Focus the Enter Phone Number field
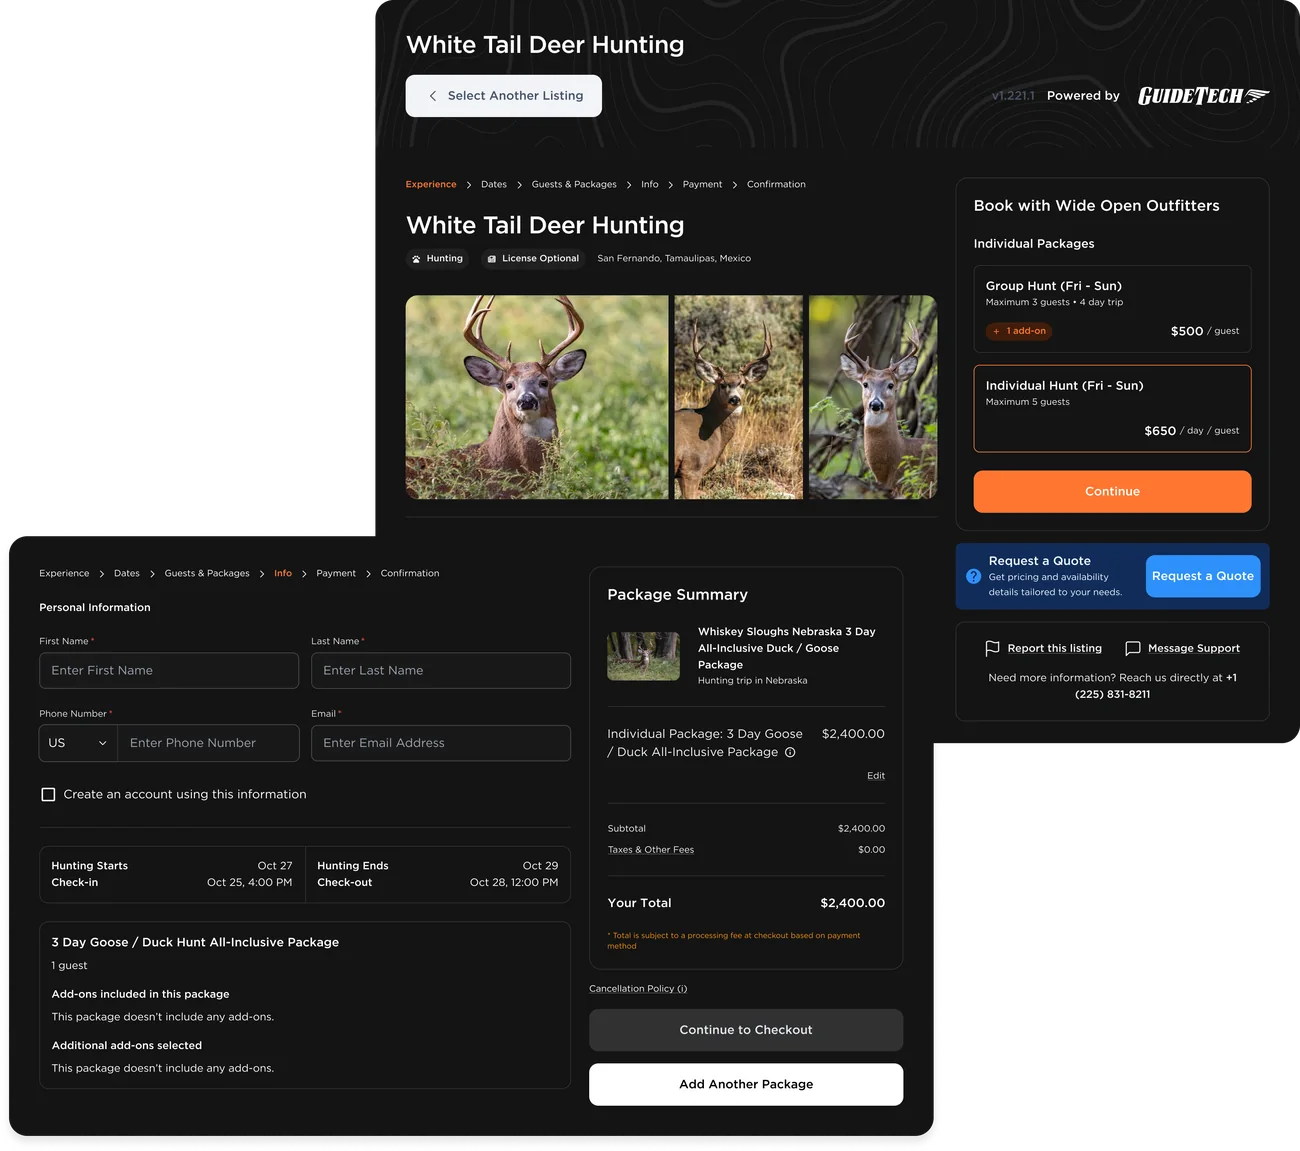Screen dimensions: 1300x1151 coord(208,743)
